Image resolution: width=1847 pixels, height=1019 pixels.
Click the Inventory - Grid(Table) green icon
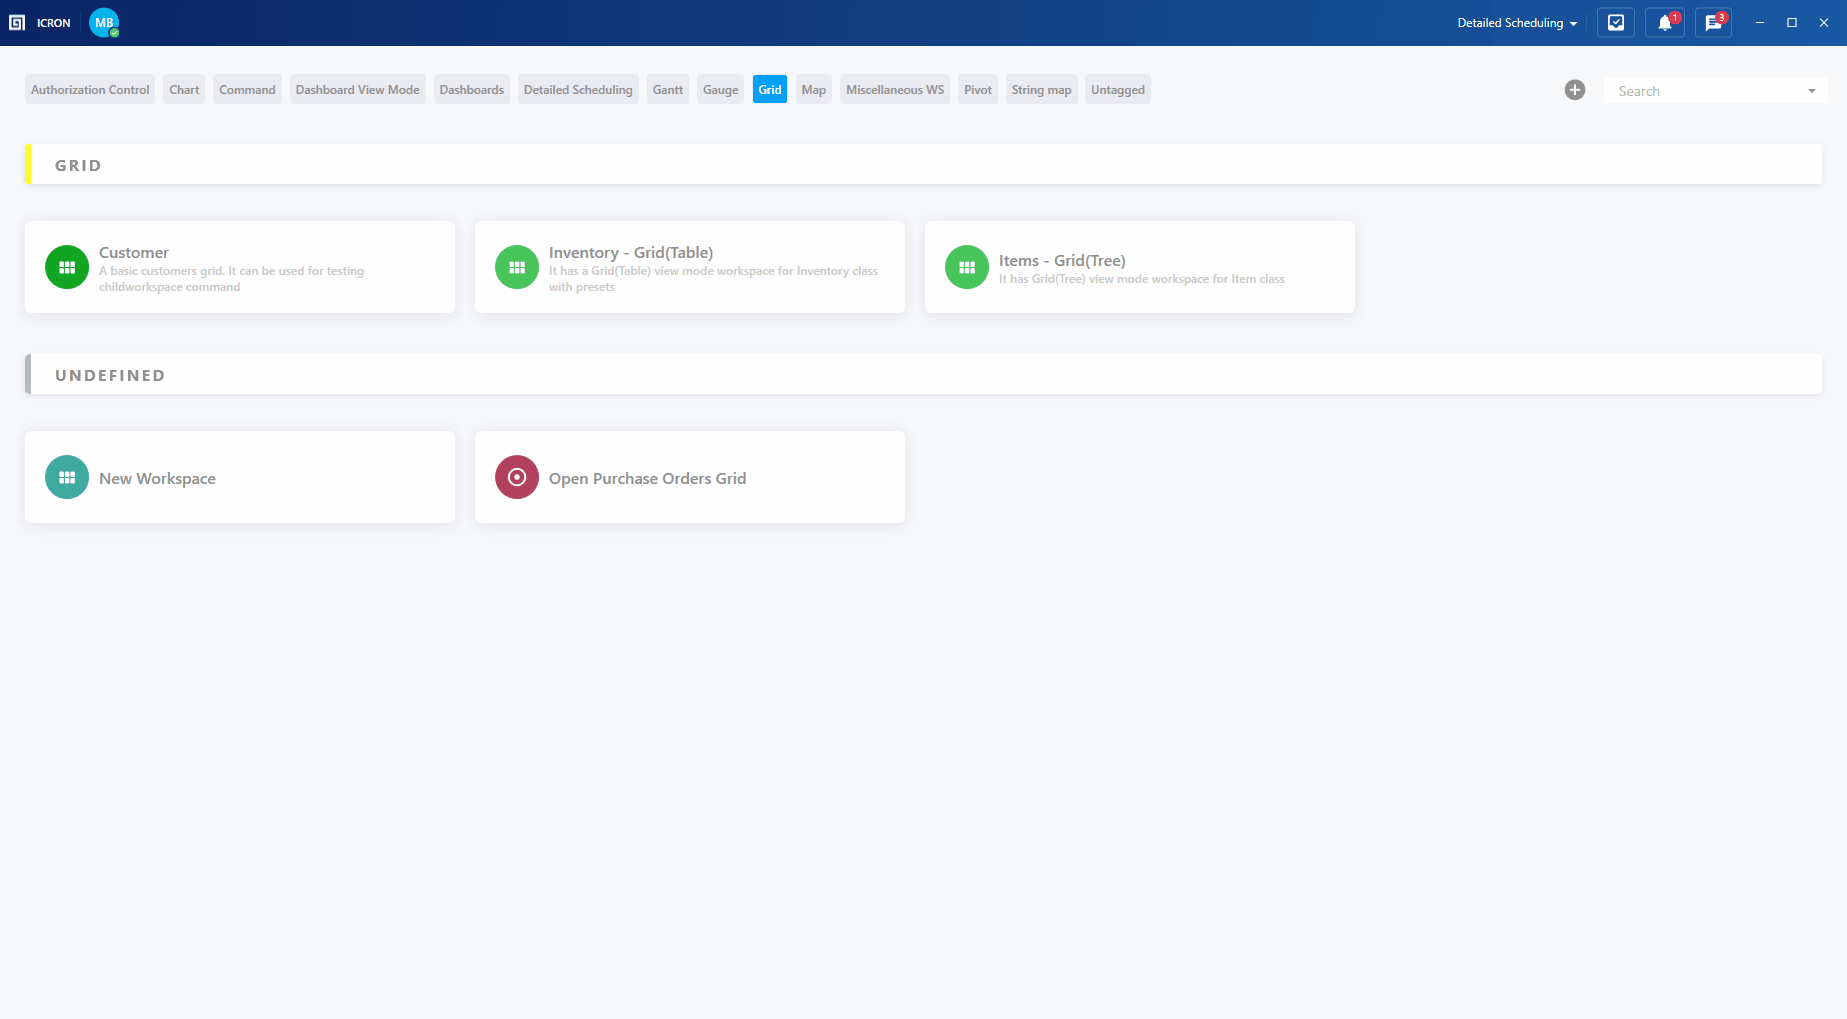coord(517,267)
